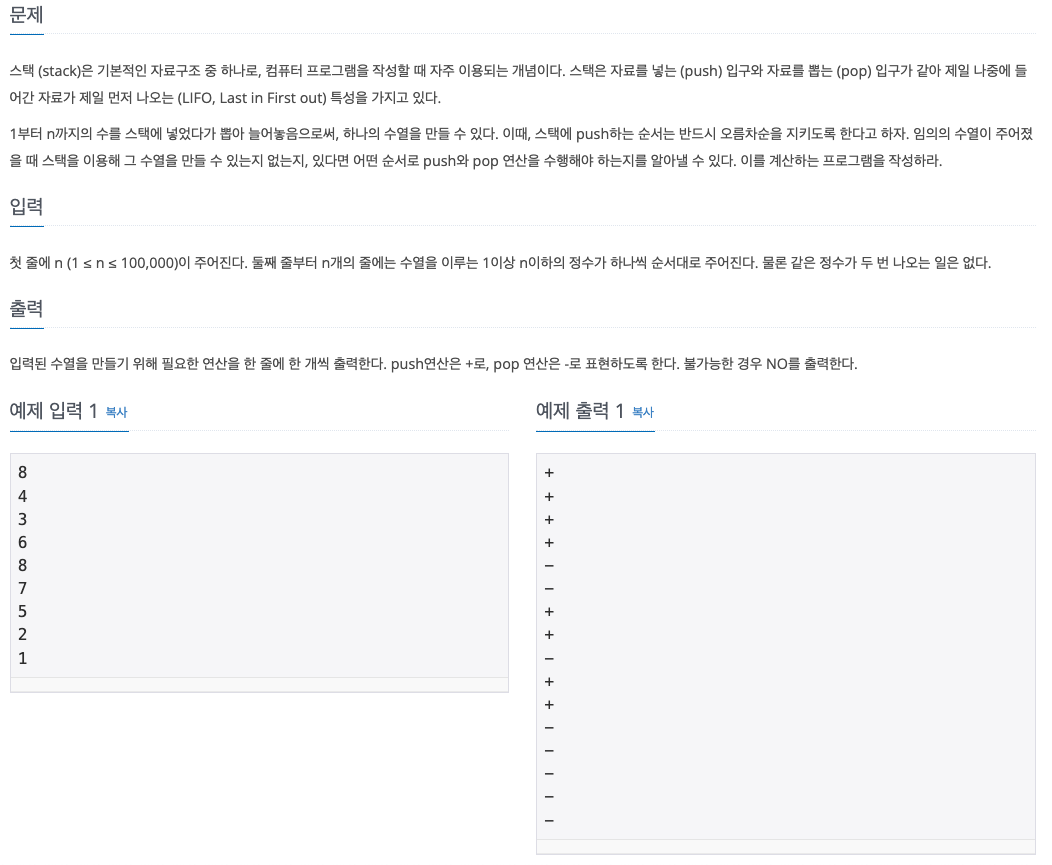Click number 7 in the sample input

click(x=23, y=588)
